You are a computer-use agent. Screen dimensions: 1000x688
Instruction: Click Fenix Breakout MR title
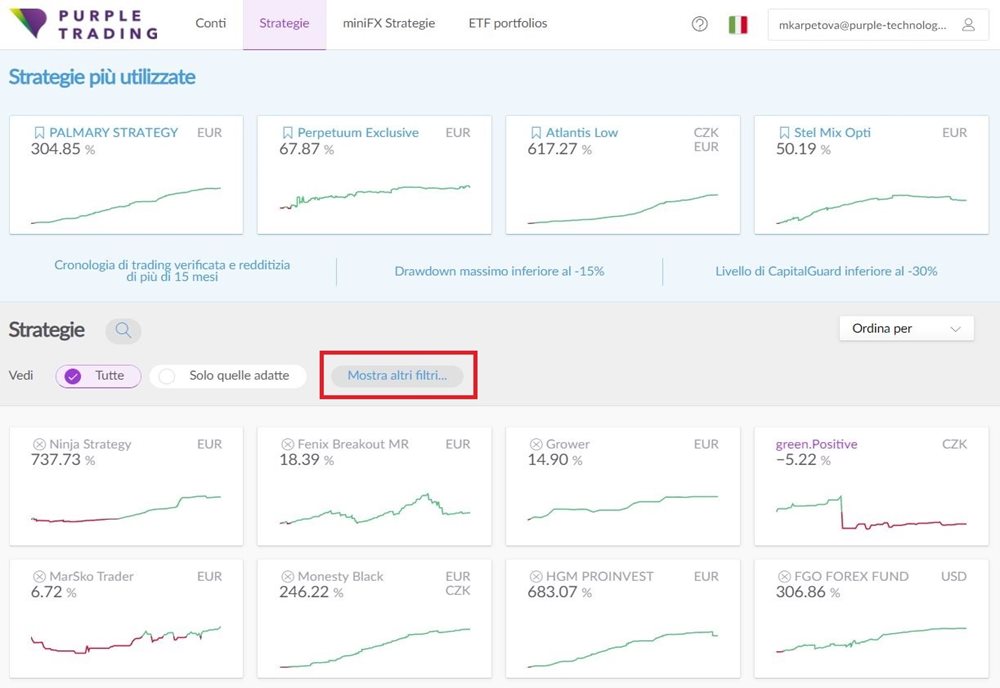point(353,444)
